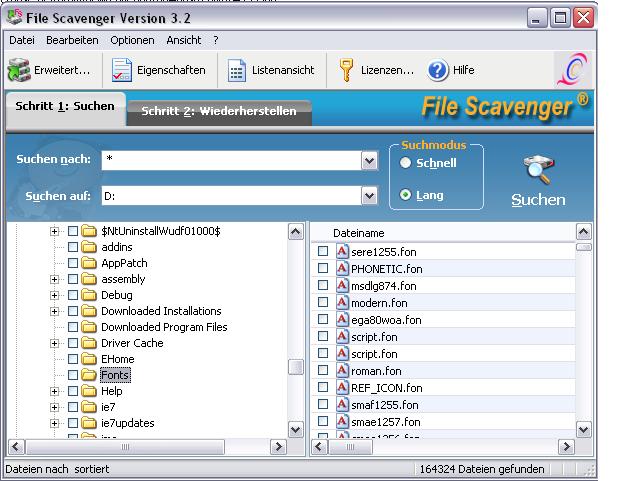Open the Datei menu

point(22,40)
